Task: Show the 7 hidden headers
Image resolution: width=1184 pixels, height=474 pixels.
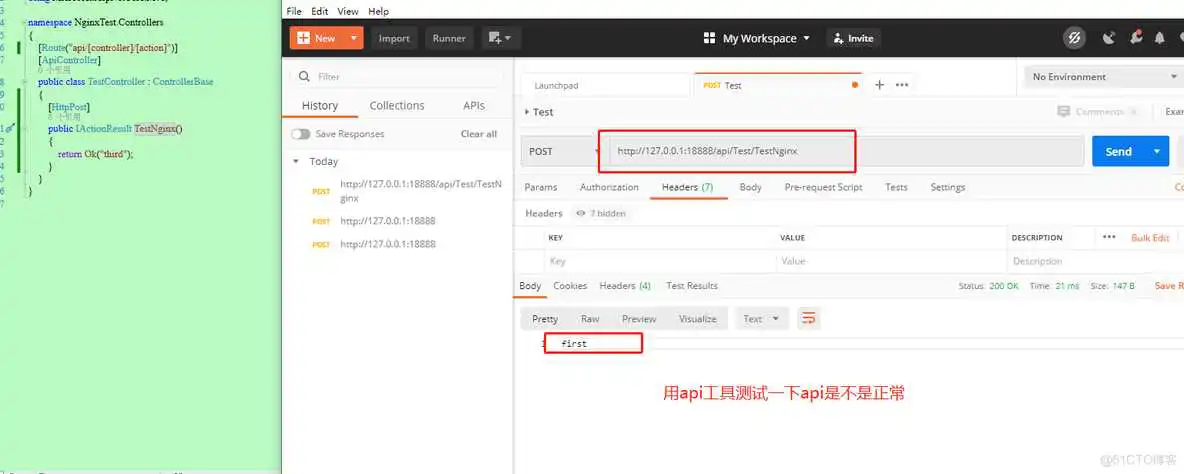Action: coord(601,214)
